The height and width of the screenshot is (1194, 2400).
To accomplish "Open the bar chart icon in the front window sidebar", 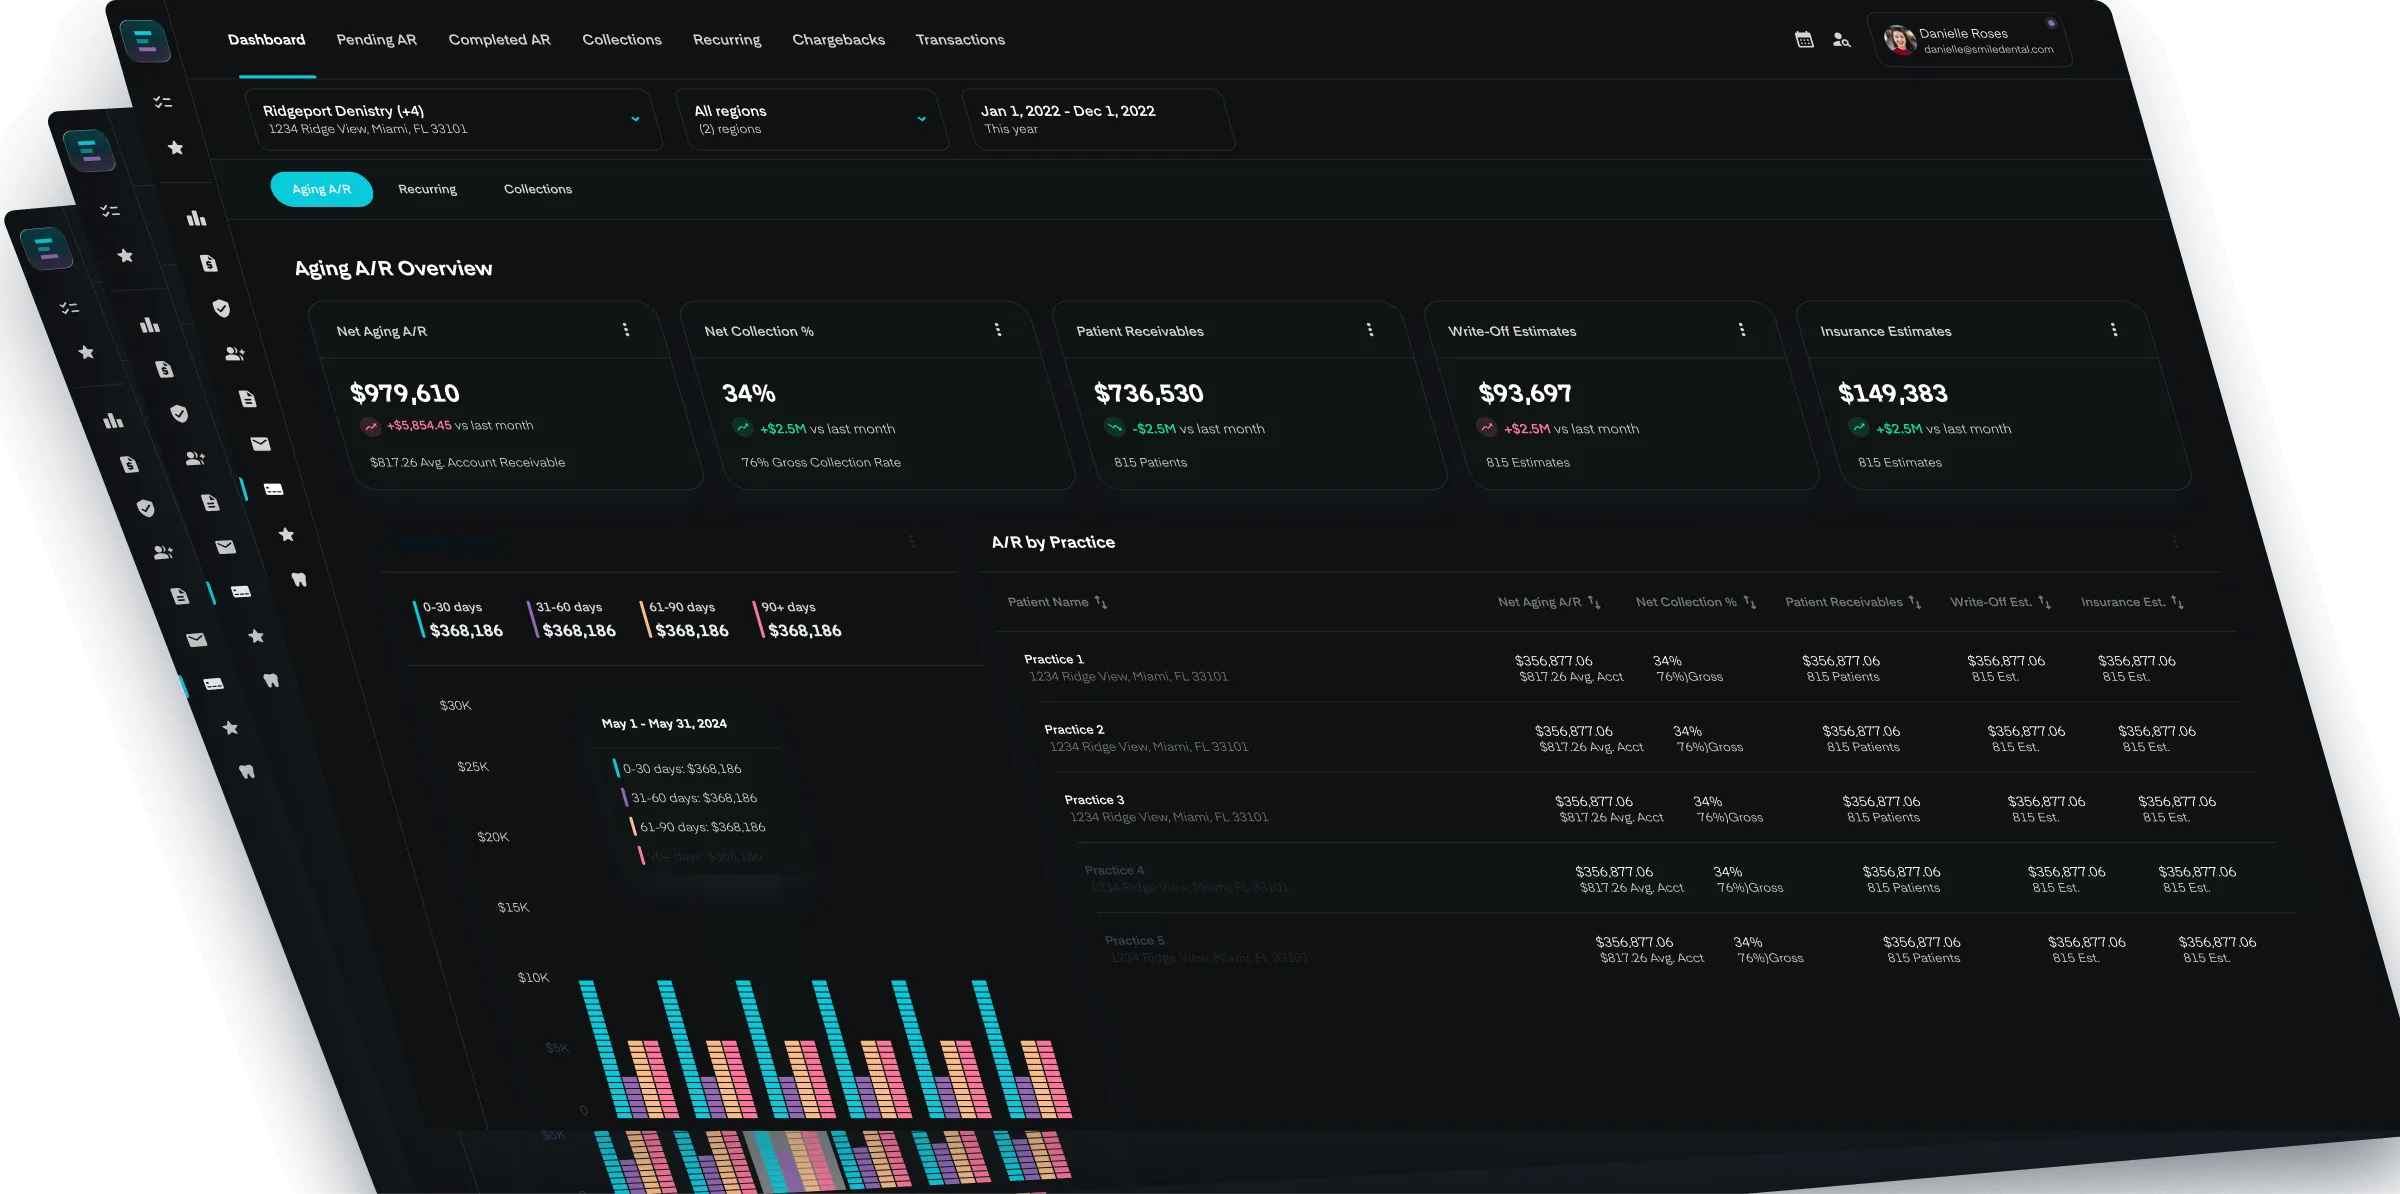I will coord(196,218).
